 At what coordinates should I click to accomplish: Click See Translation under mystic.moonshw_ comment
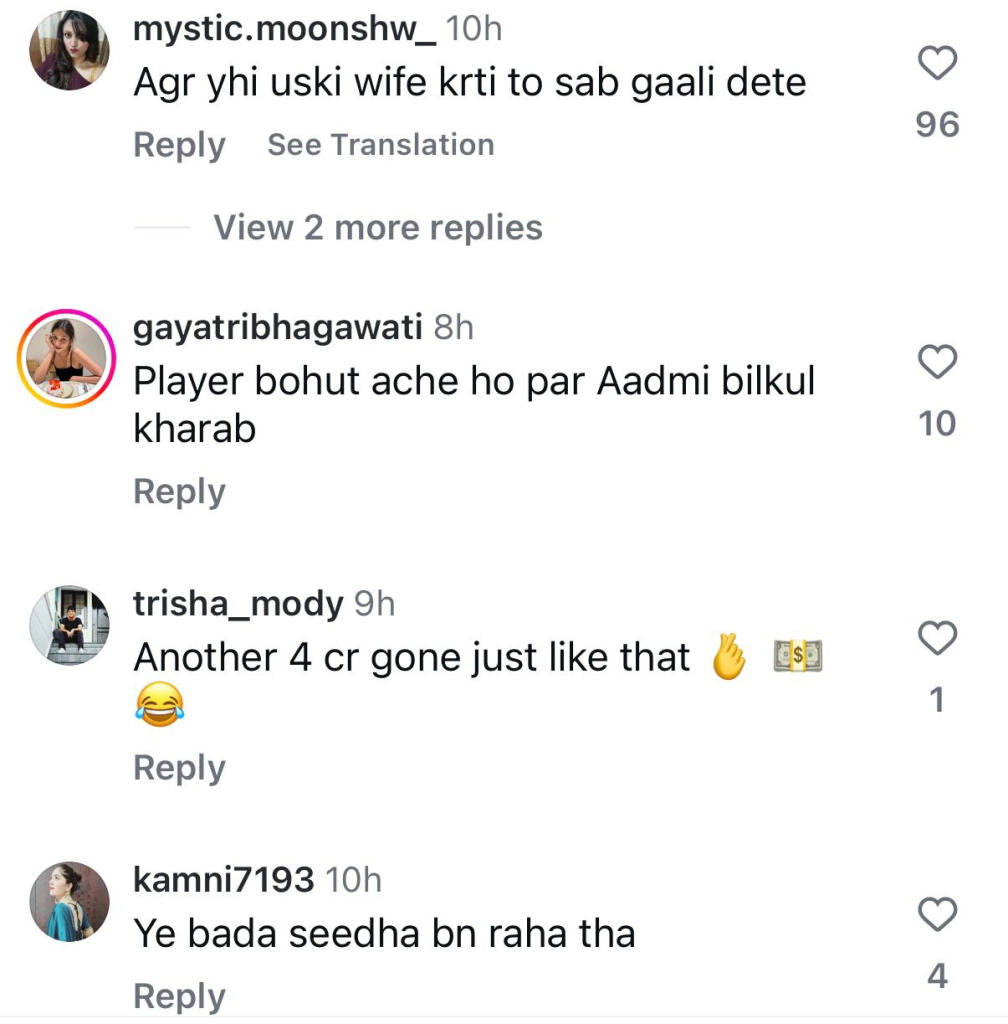coord(380,145)
